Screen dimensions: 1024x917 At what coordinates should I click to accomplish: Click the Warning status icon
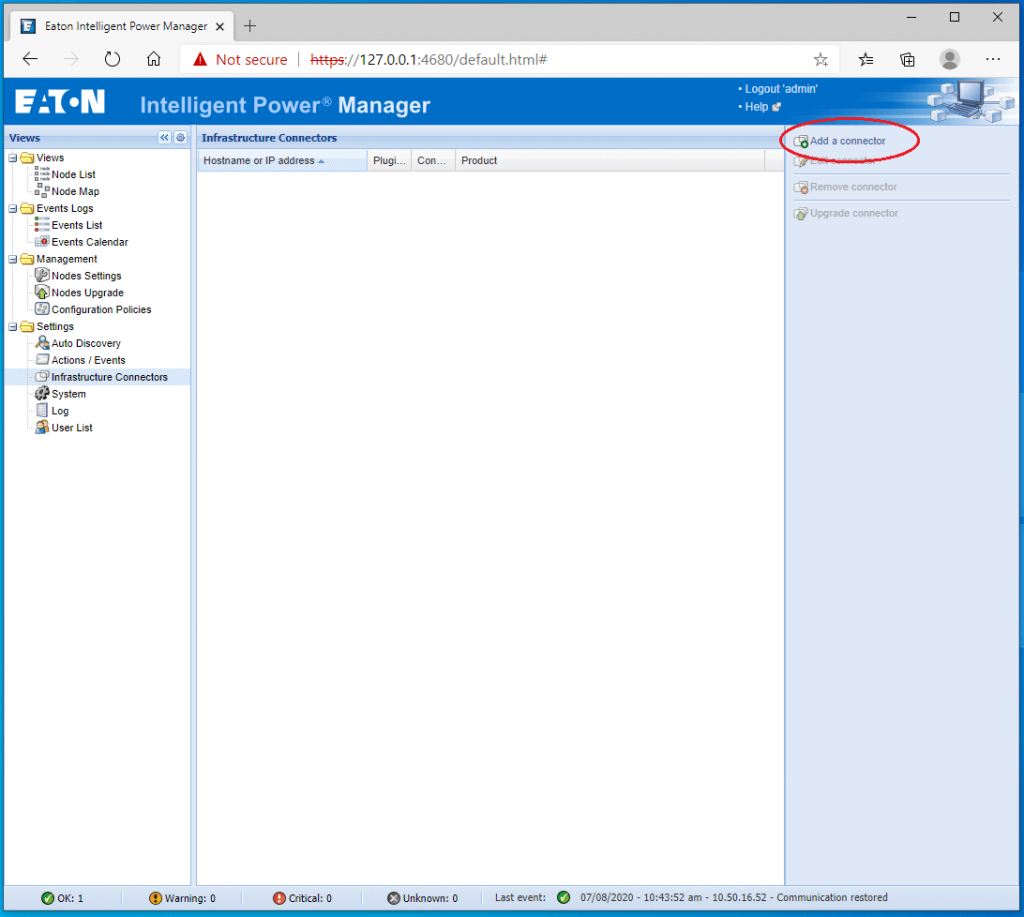pos(155,898)
